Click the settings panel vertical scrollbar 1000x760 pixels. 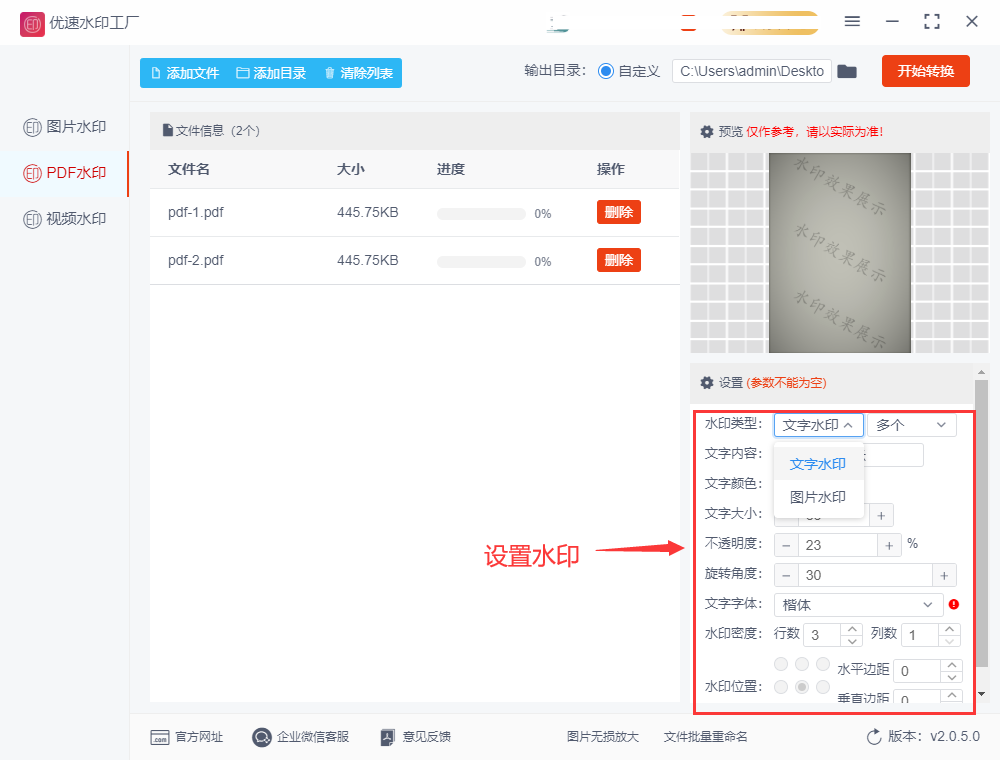point(981,523)
